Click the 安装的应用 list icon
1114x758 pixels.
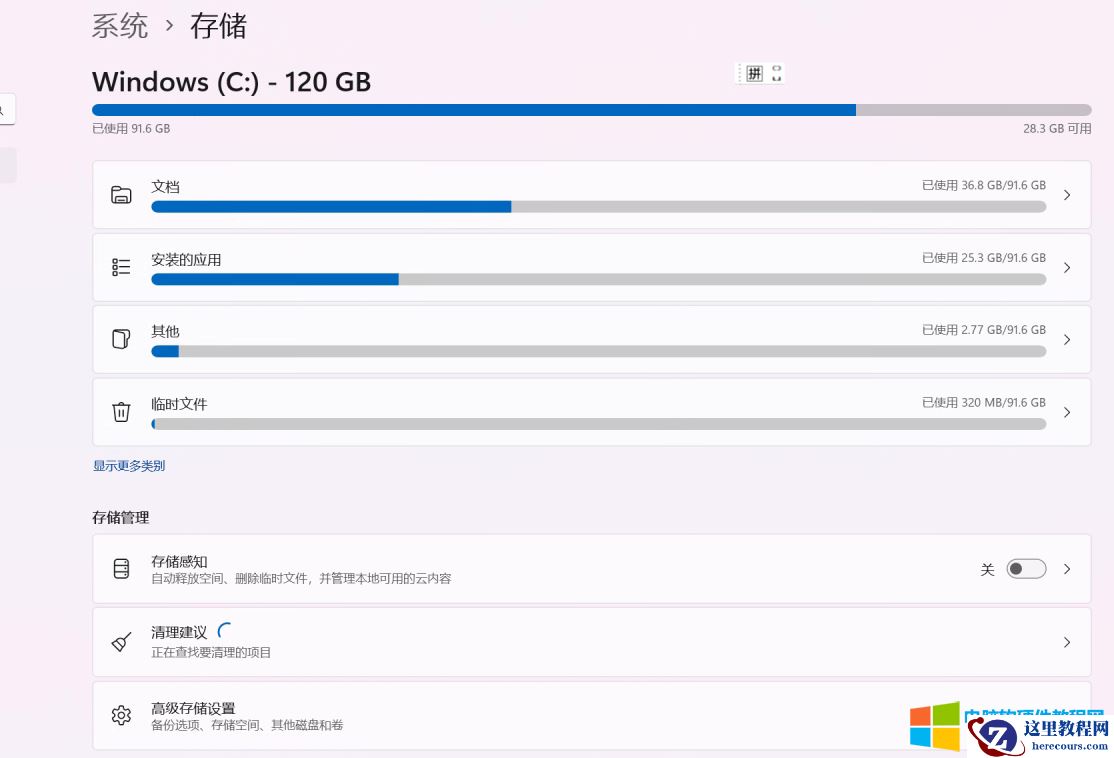coord(121,267)
